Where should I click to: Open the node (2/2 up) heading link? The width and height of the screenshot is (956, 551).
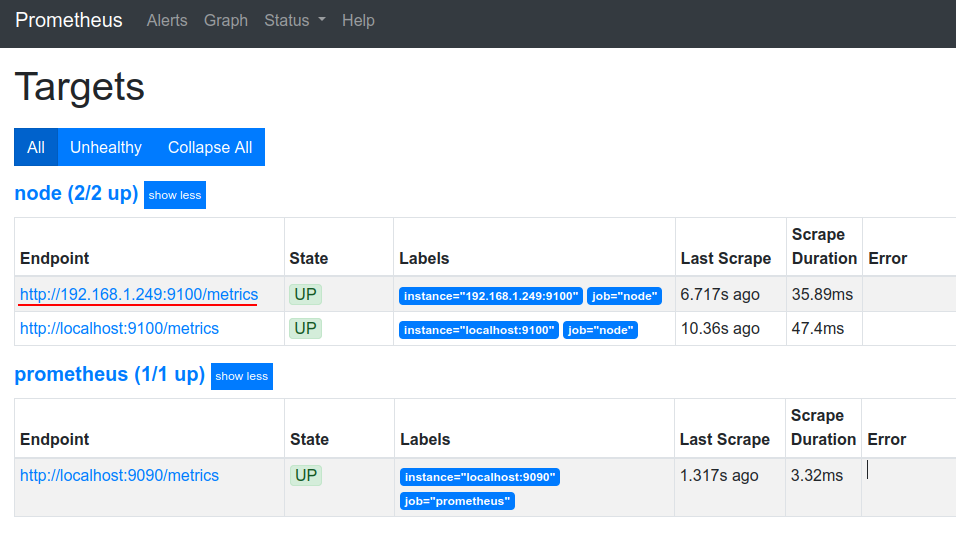[76, 193]
